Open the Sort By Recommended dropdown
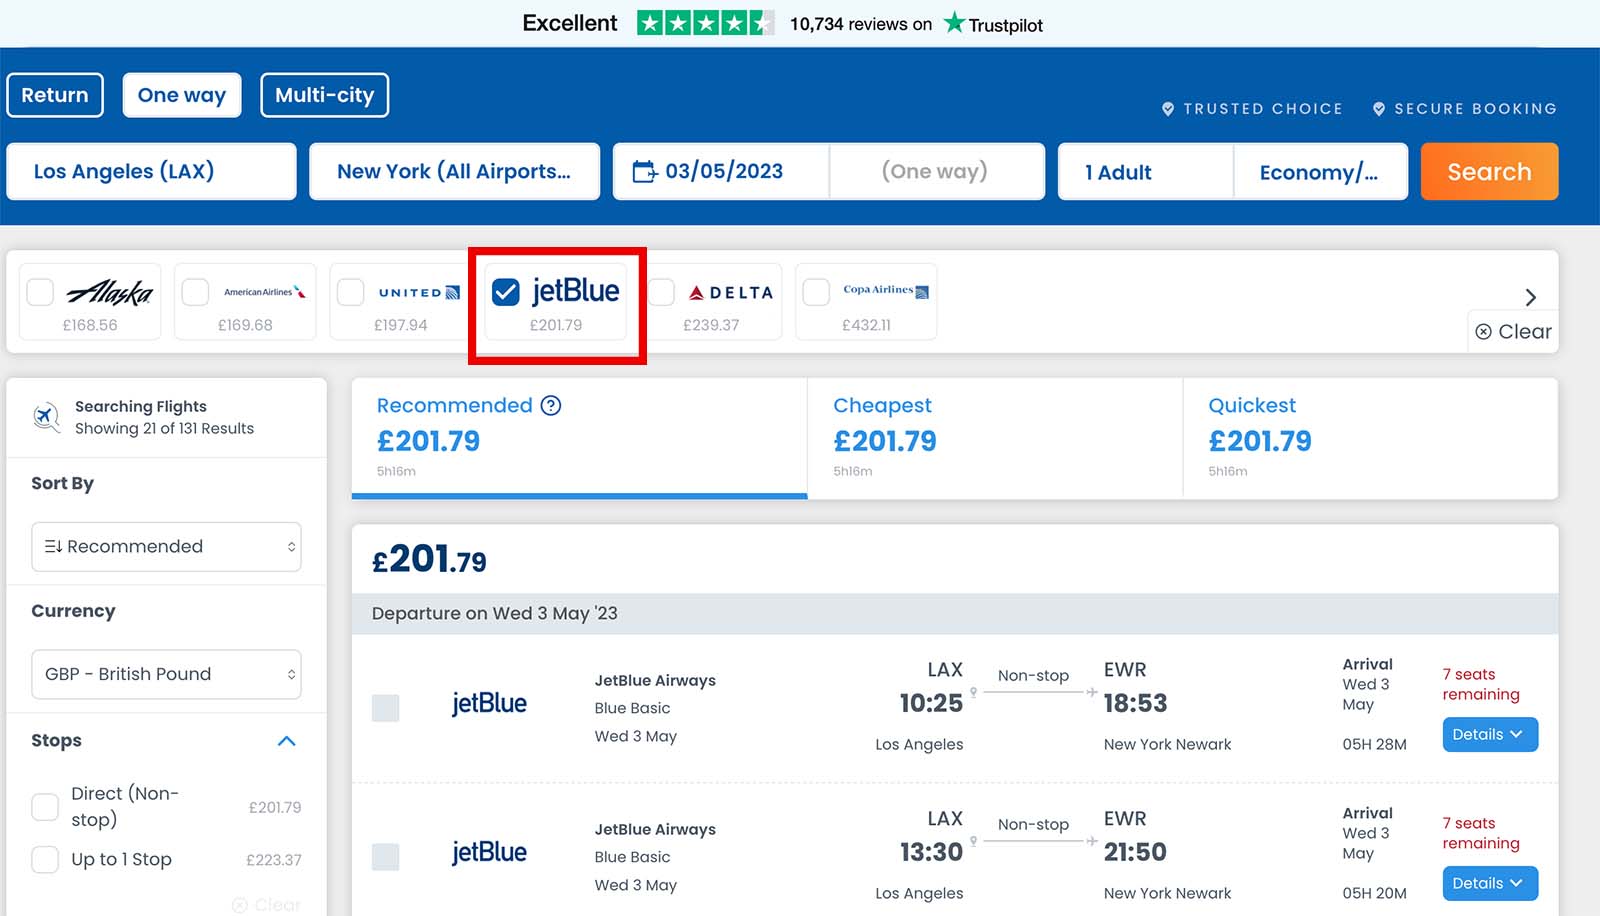Viewport: 1600px width, 916px height. pos(166,547)
